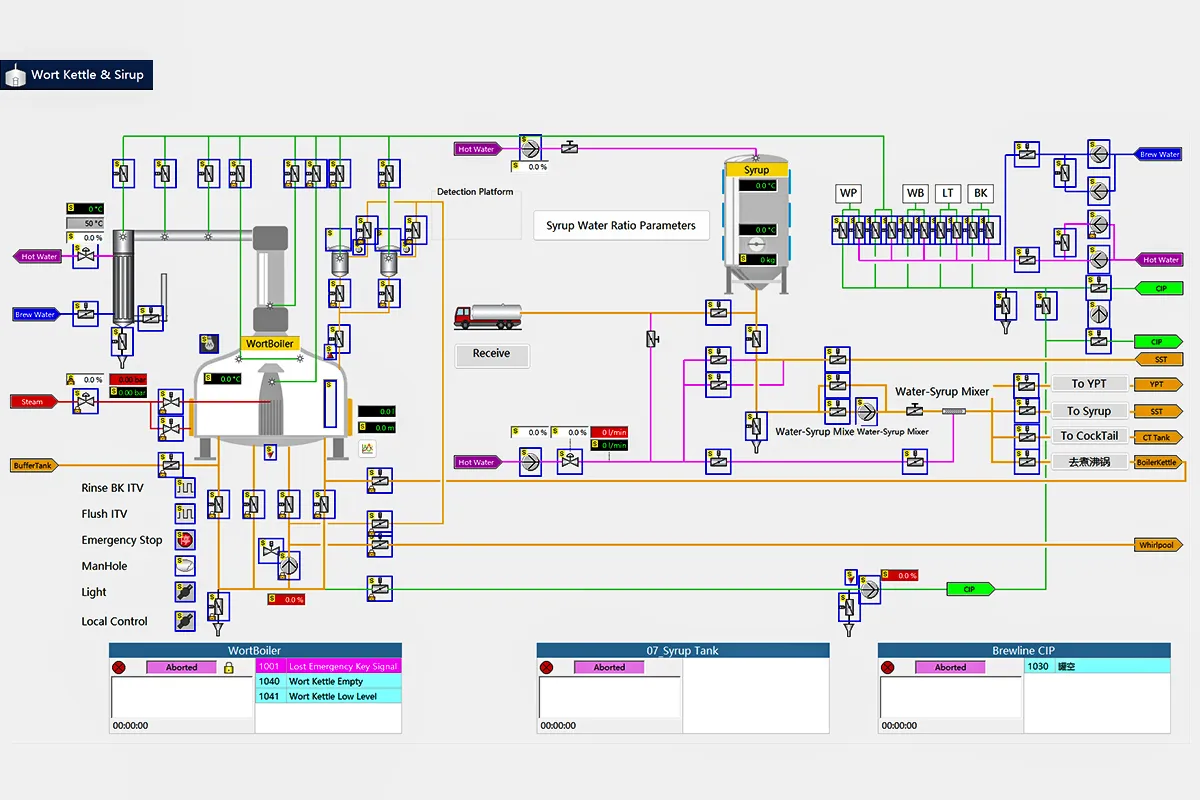Click the ManHole status icon

pyautogui.click(x=185, y=566)
